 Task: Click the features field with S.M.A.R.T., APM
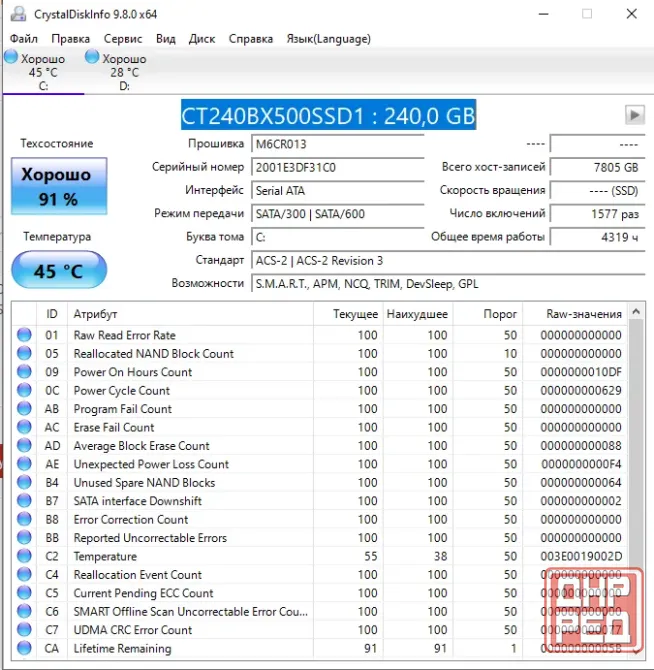(x=448, y=284)
